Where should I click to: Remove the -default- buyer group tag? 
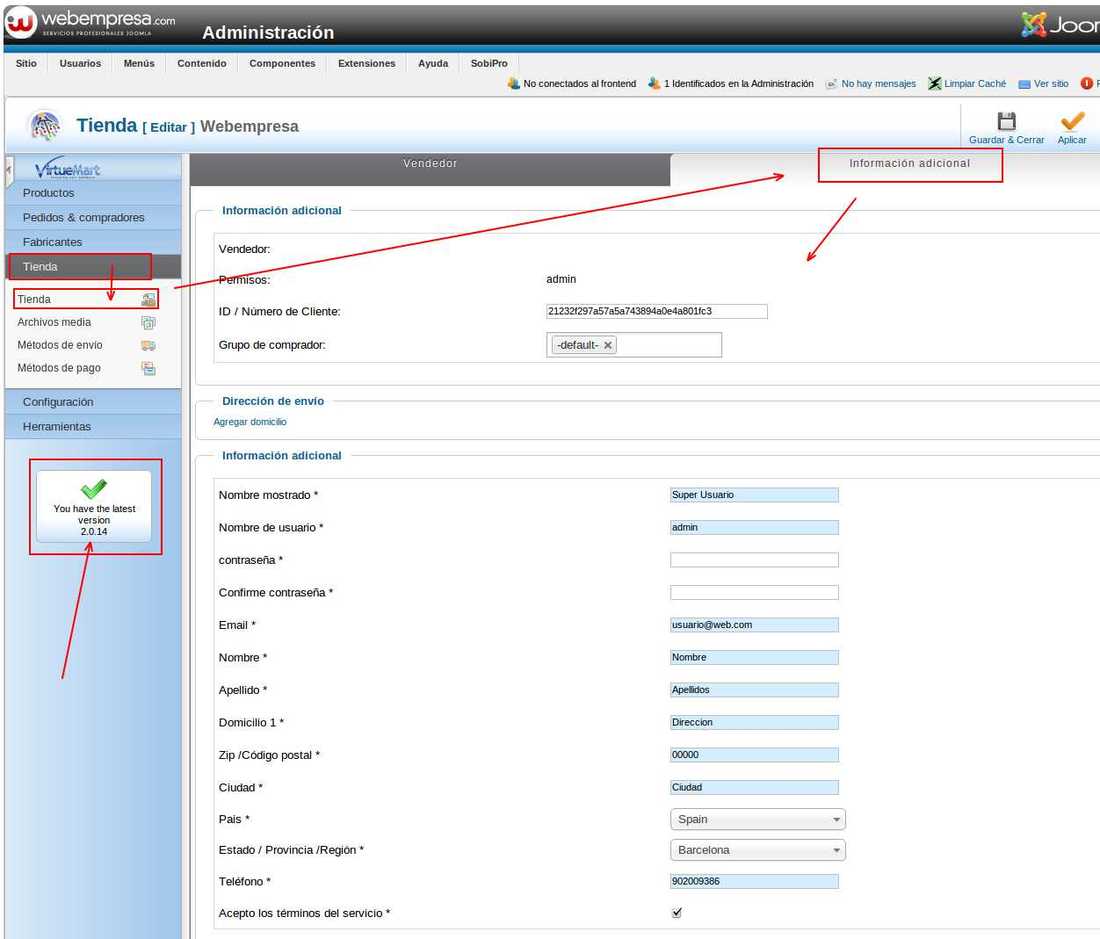(608, 345)
